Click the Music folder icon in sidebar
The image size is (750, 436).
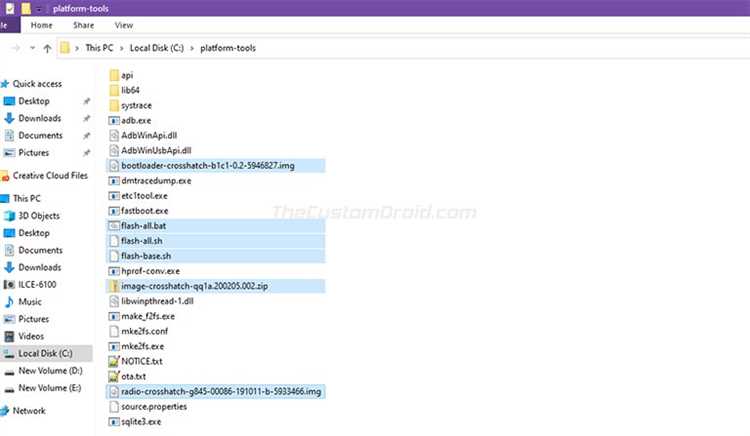[10, 301]
